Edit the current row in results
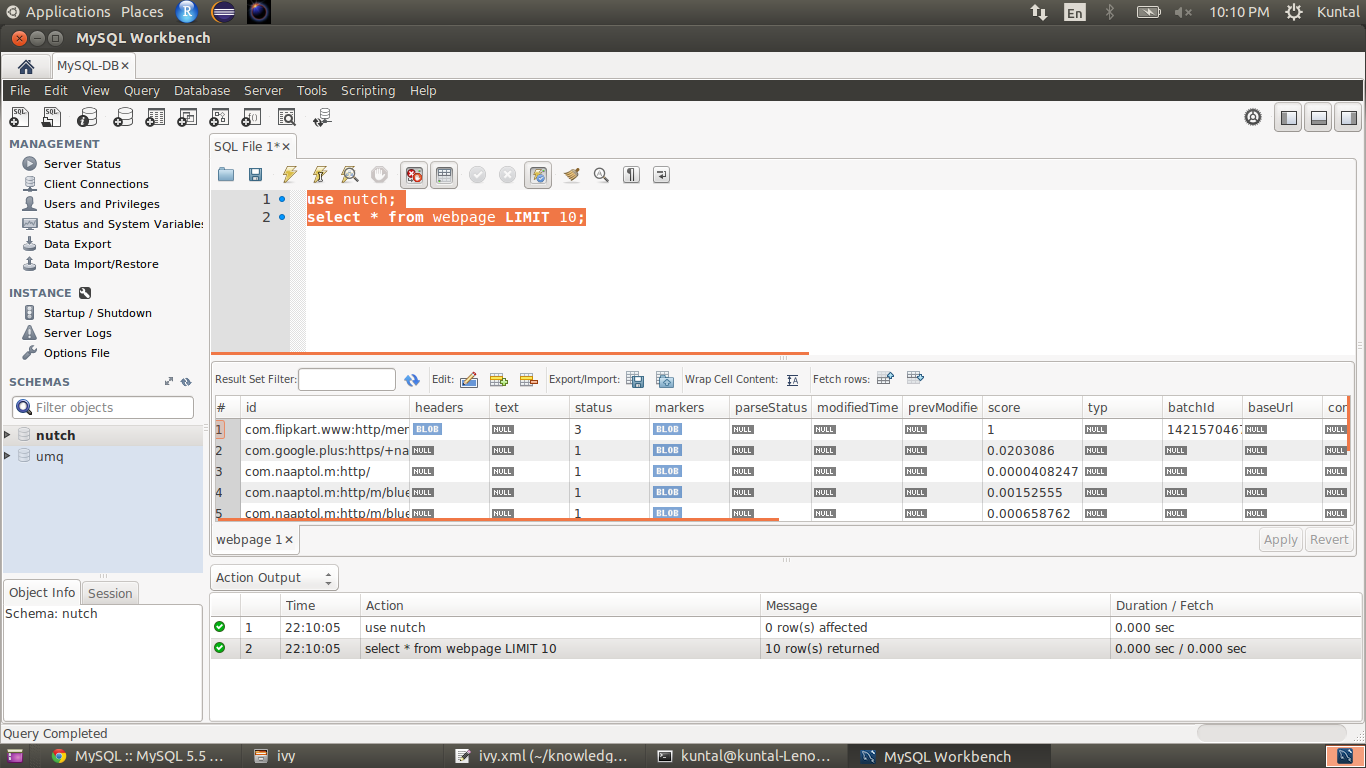This screenshot has height=768, width=1366. tap(469, 380)
